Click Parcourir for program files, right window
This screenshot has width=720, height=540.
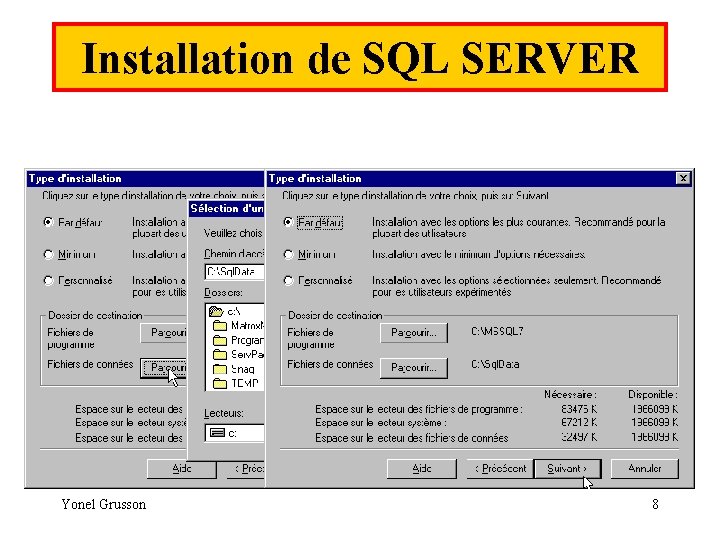[x=414, y=333]
